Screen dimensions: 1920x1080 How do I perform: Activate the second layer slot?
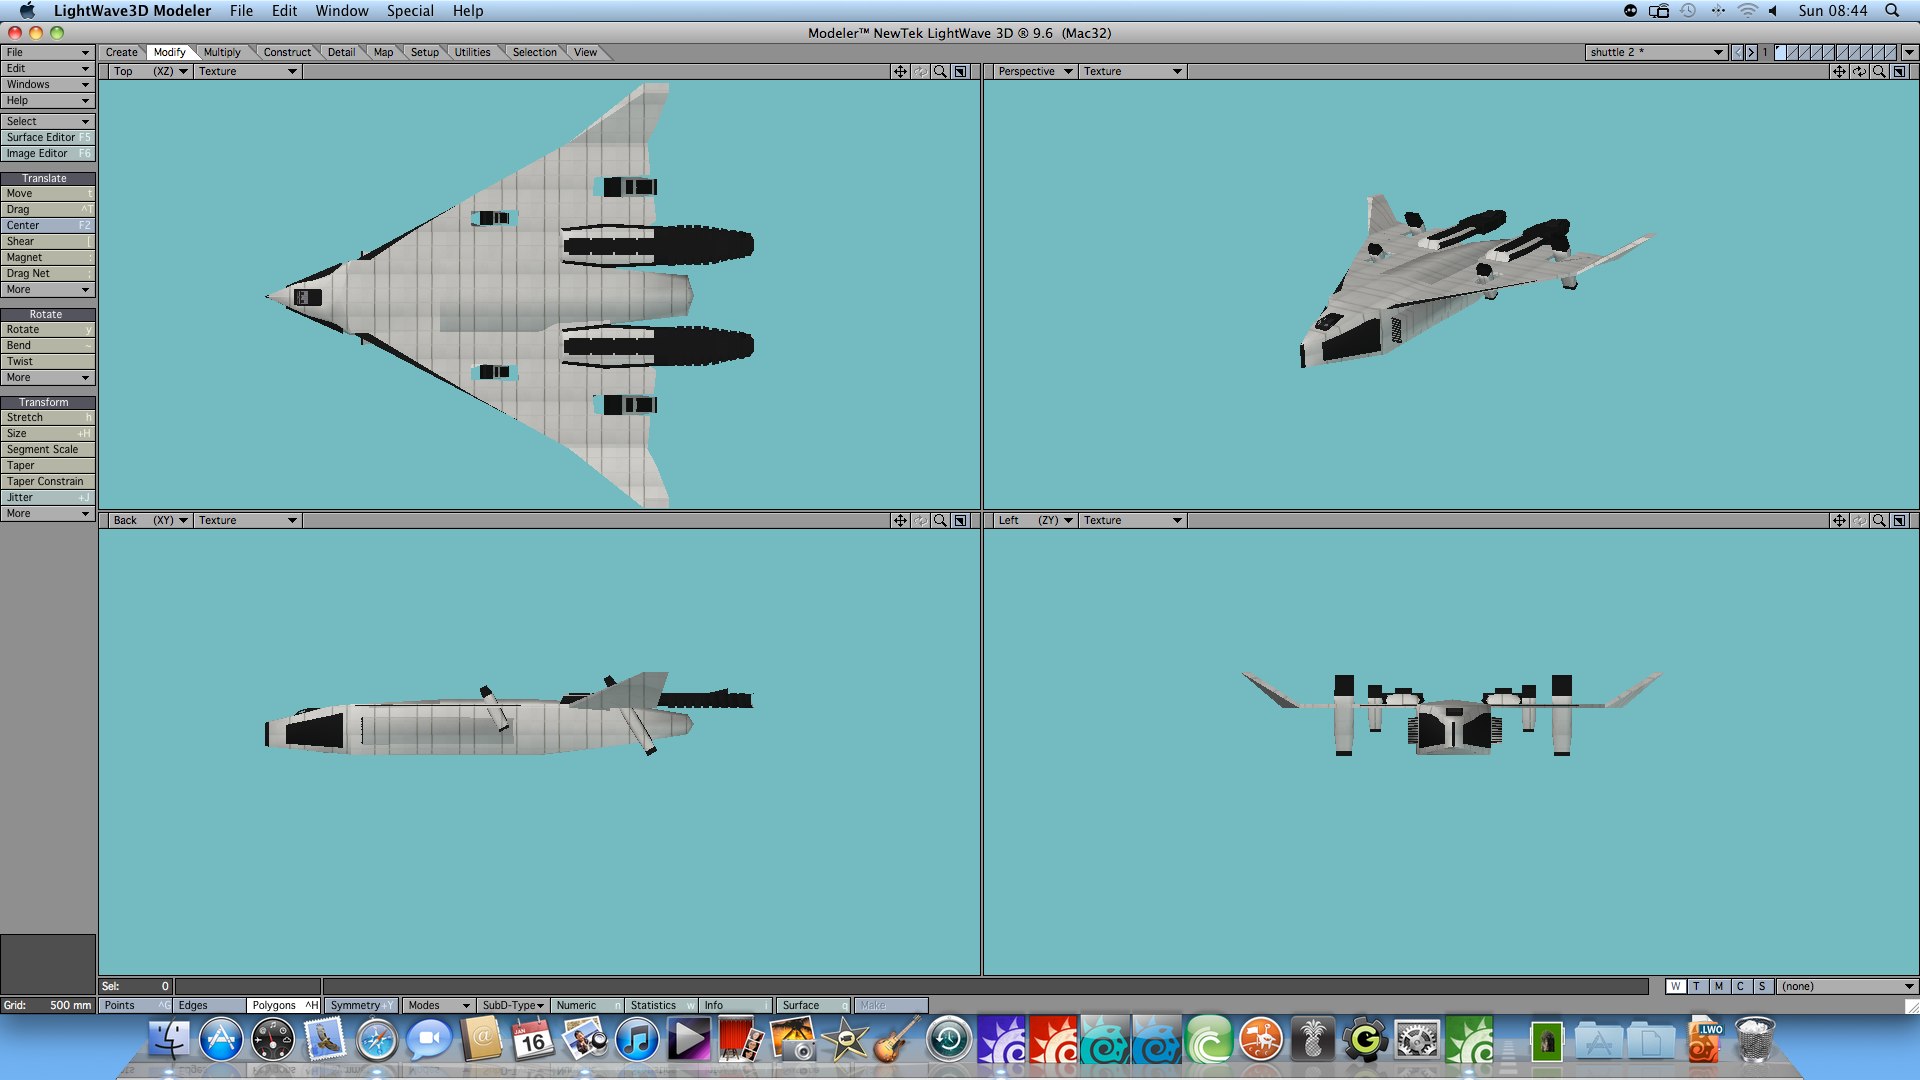pos(1793,52)
